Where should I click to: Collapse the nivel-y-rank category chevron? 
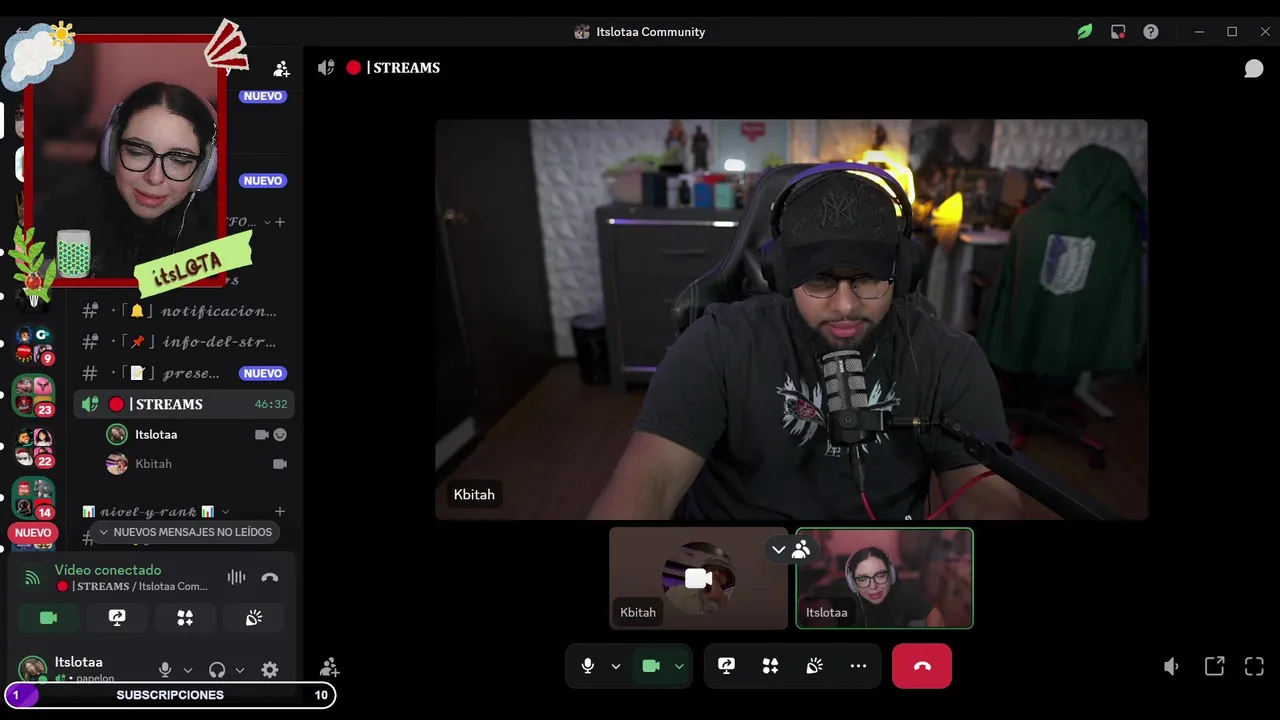225,512
